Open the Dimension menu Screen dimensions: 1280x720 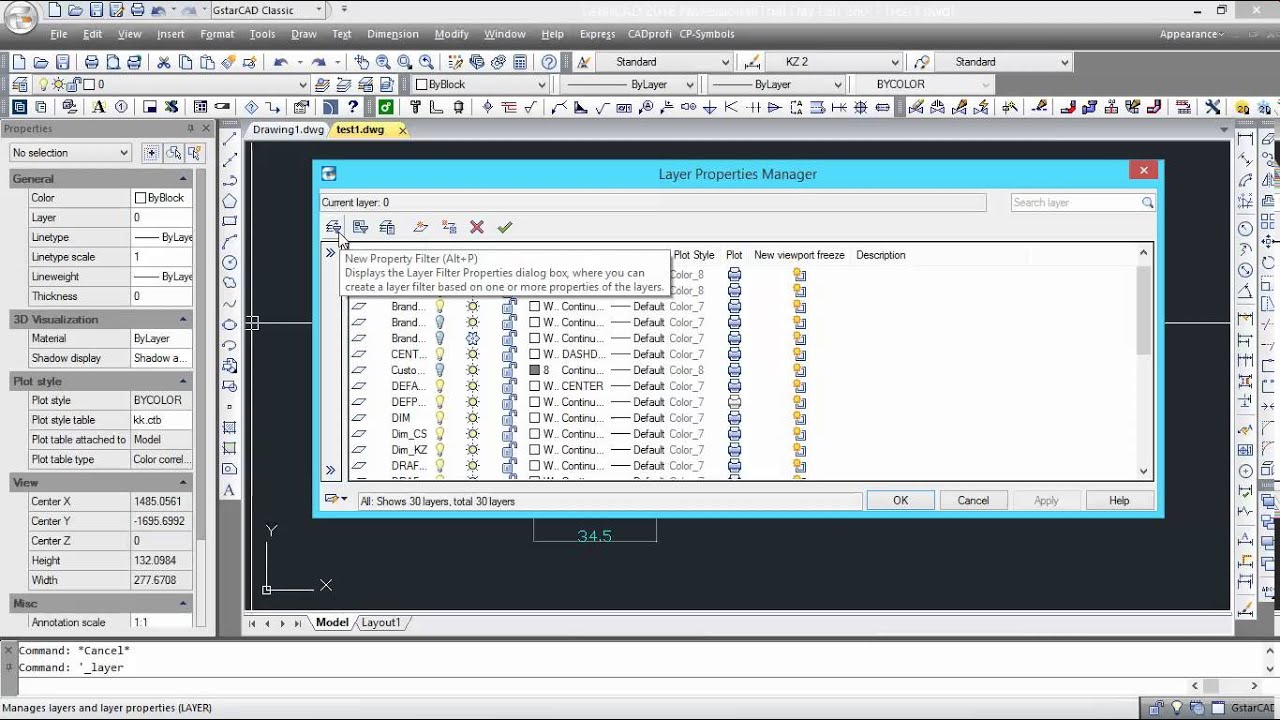coord(393,34)
